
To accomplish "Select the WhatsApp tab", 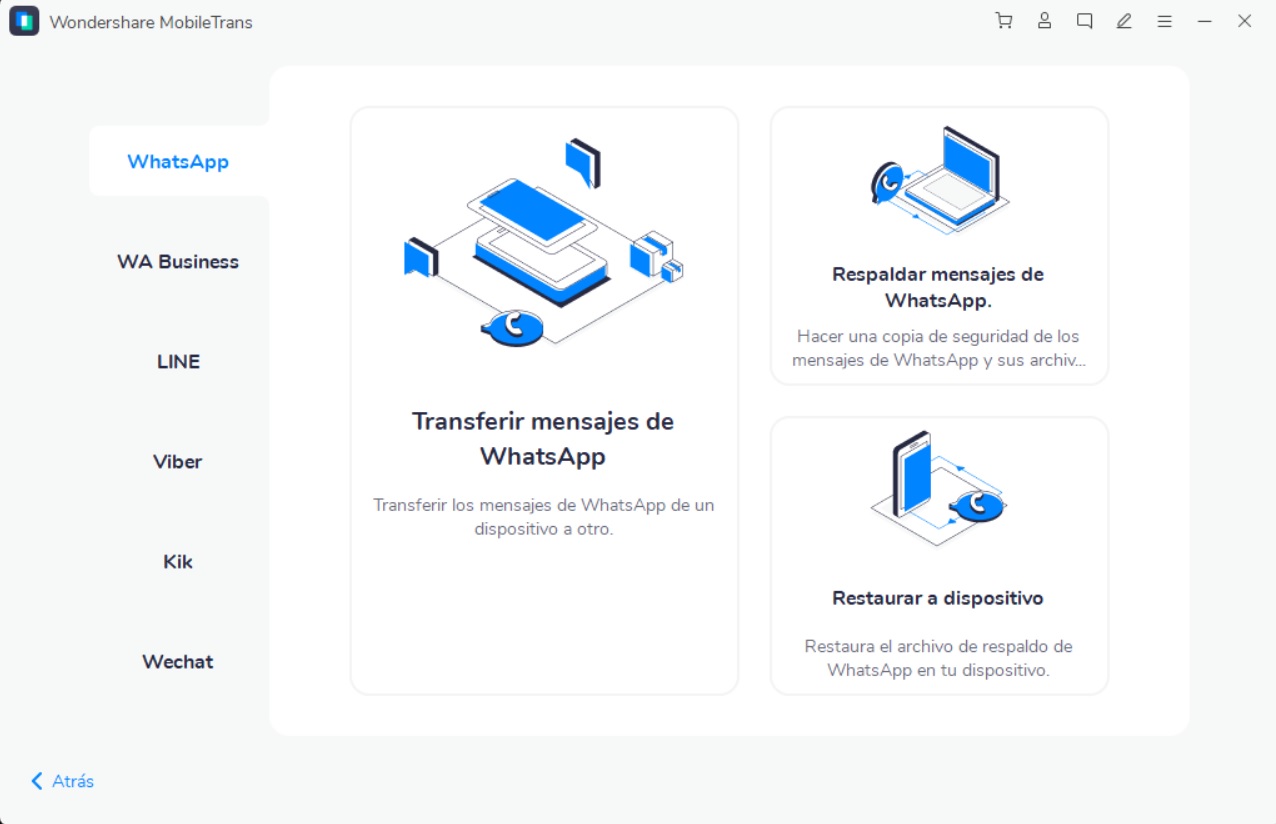I will (x=178, y=161).
